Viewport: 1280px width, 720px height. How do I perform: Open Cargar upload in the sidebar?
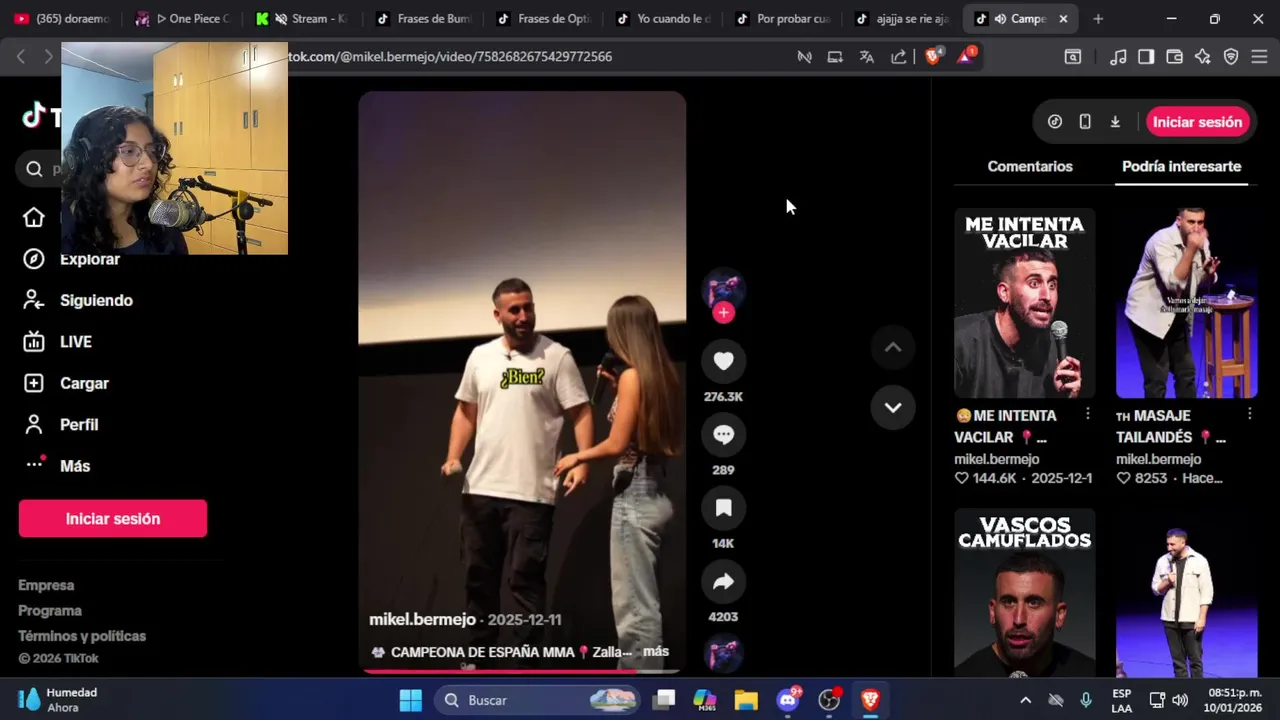click(66, 383)
